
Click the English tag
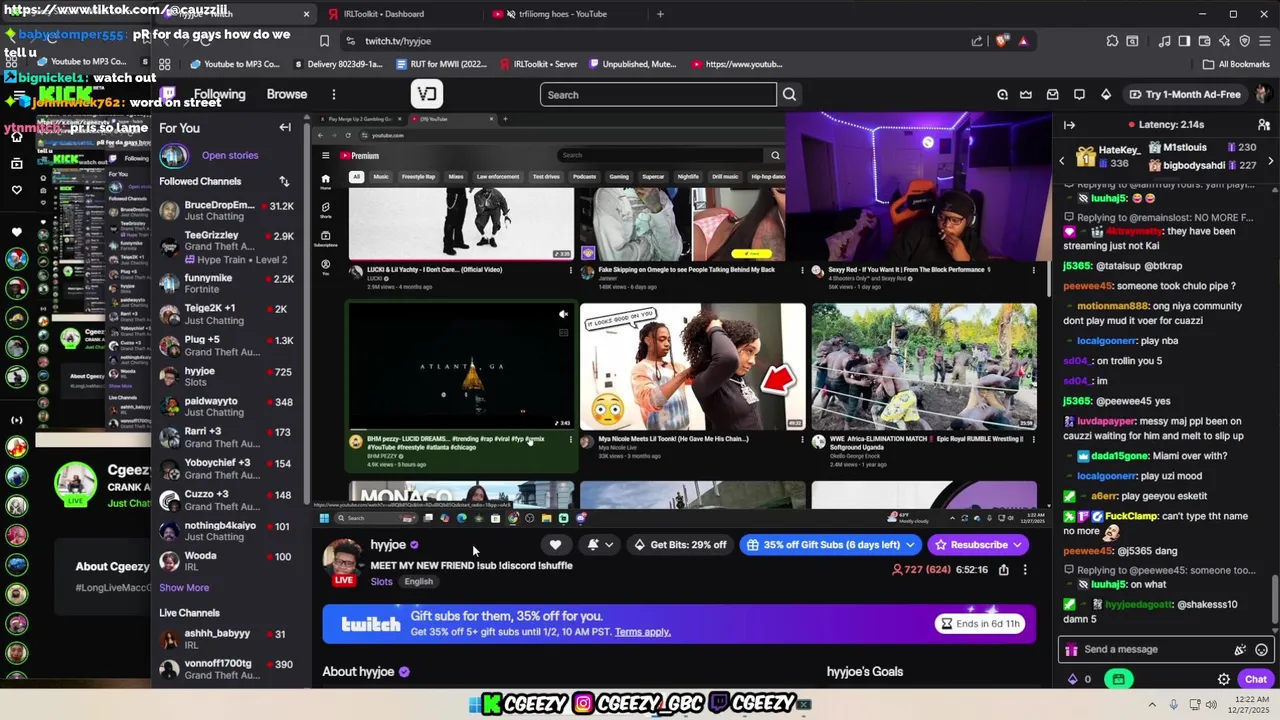tap(419, 582)
